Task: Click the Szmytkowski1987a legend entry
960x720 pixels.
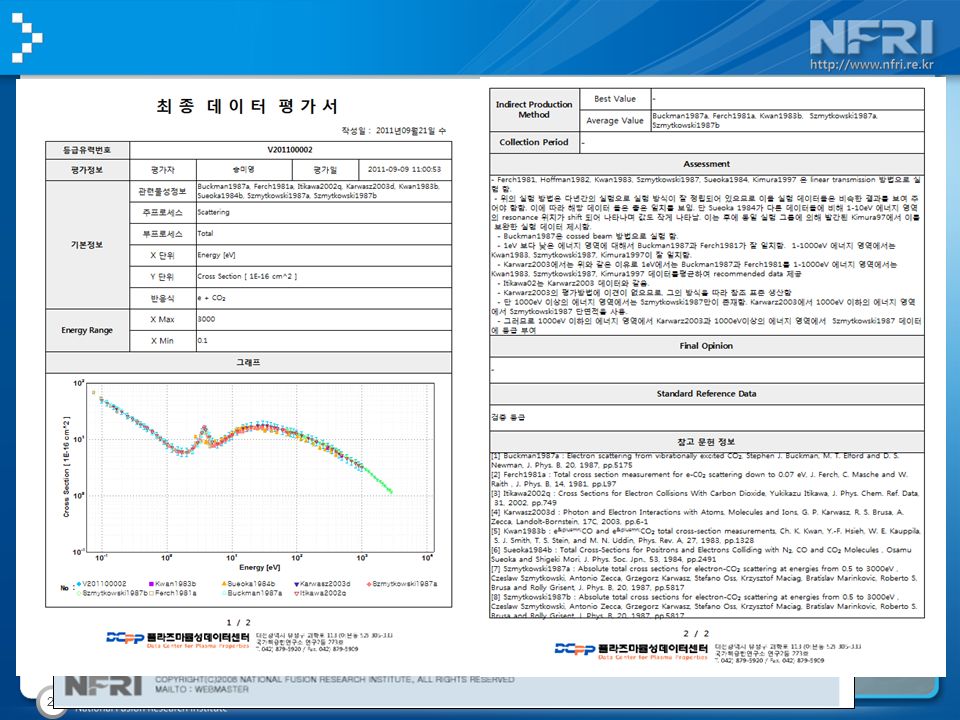Action: [x=402, y=584]
